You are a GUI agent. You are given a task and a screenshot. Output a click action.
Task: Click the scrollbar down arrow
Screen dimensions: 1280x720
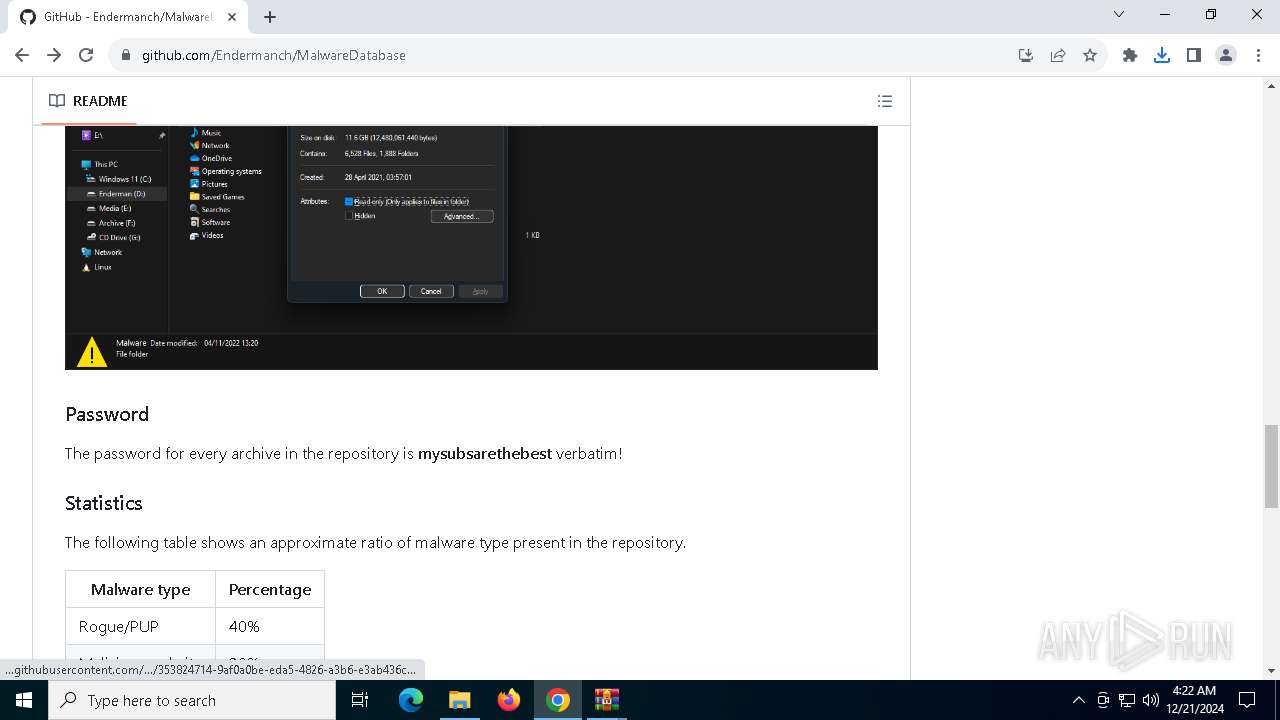(1271, 670)
